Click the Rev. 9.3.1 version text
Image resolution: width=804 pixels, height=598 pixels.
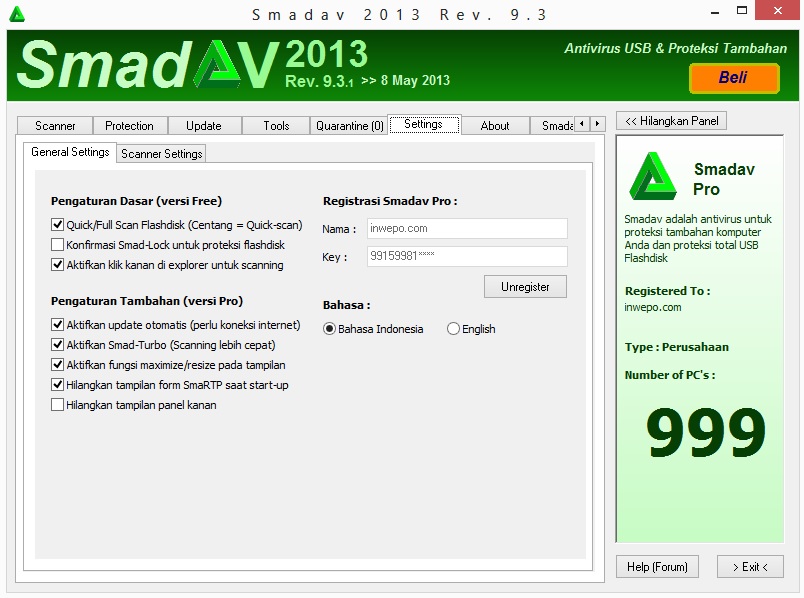click(319, 81)
